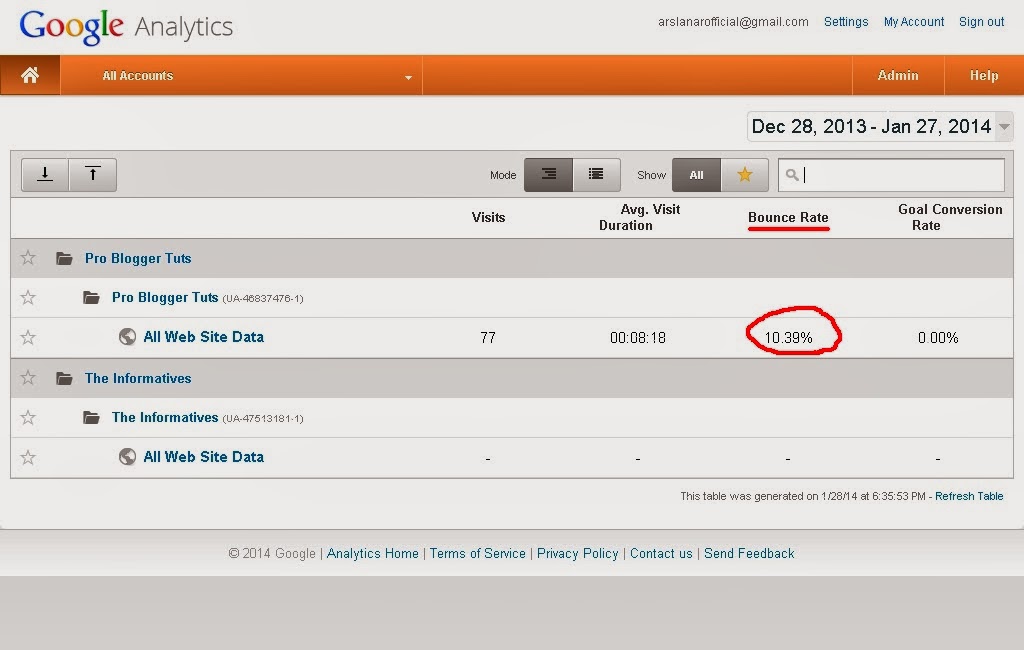Show all accounts with the All button
Screen dimensions: 1024x650
pyautogui.click(x=696, y=174)
